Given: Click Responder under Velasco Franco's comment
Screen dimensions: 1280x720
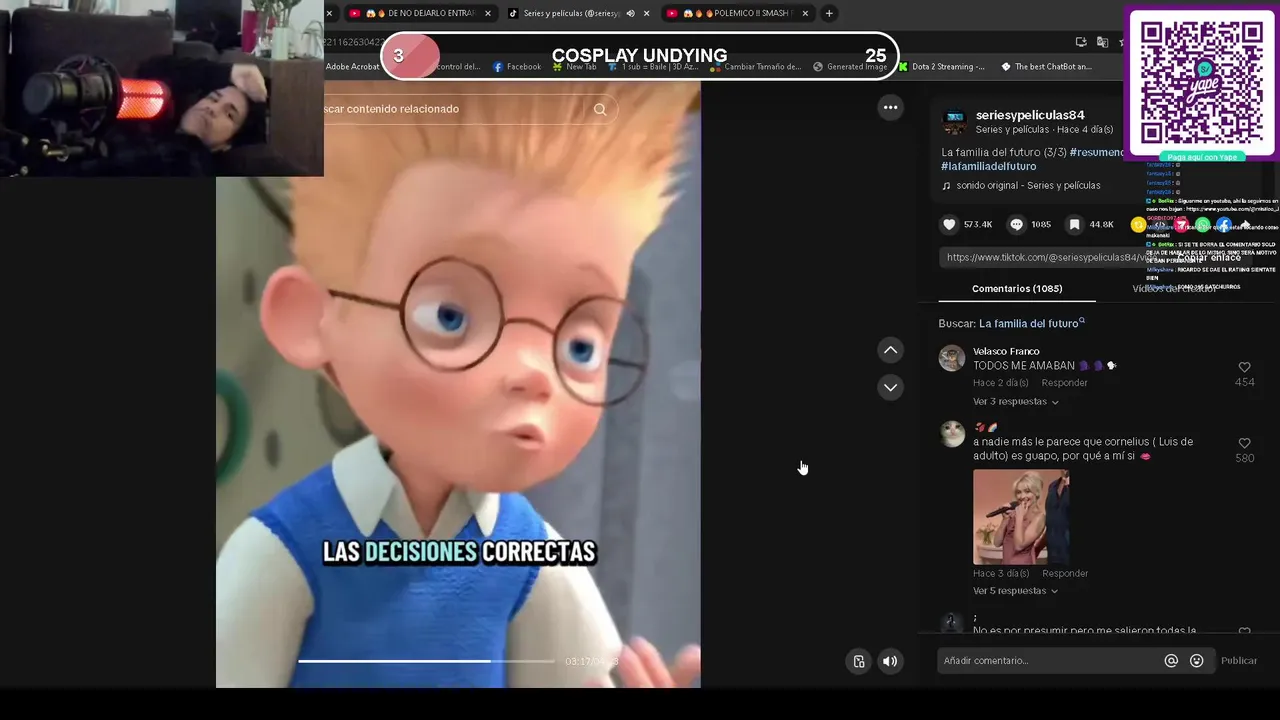Looking at the screenshot, I should click(x=1065, y=383).
